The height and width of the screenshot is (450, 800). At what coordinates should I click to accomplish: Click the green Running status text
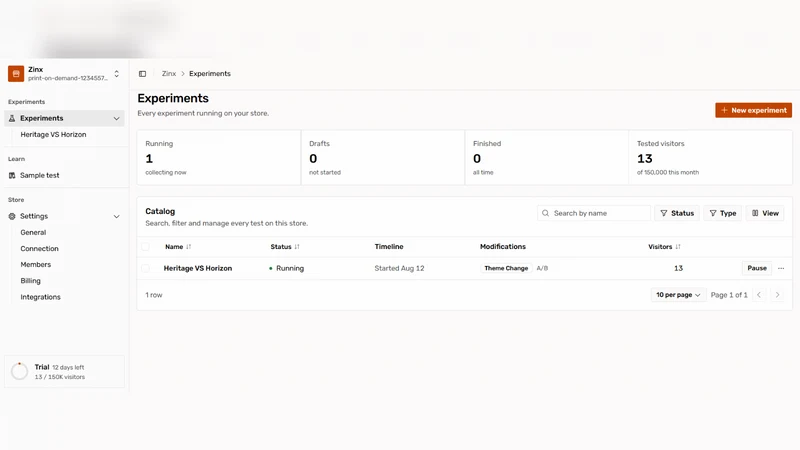coord(290,268)
